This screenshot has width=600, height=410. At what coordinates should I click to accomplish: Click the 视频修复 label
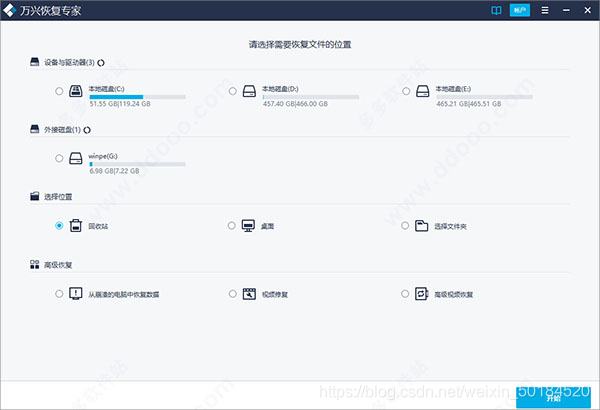coord(275,294)
